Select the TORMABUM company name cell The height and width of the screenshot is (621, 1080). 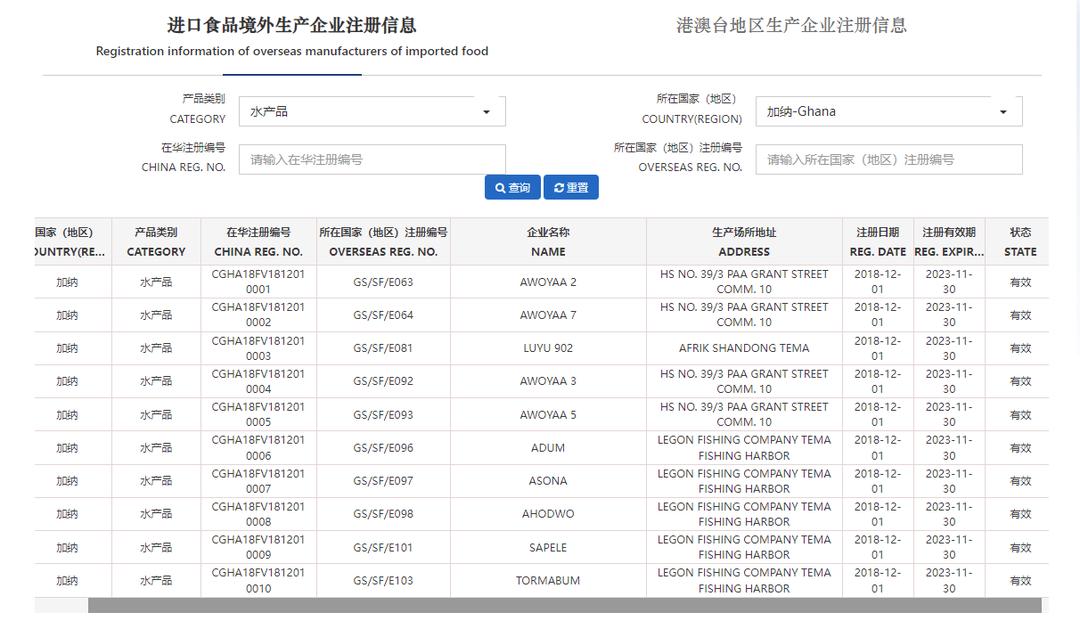pos(548,581)
